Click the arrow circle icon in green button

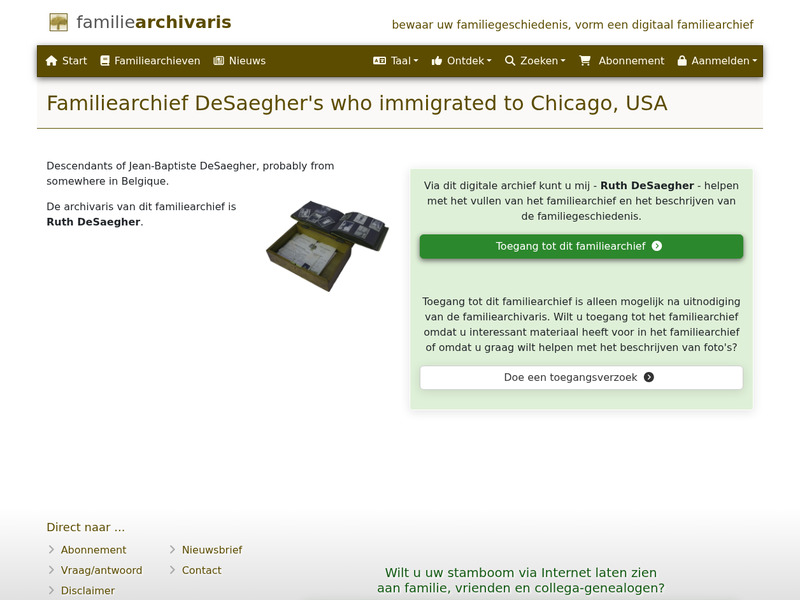(657, 246)
